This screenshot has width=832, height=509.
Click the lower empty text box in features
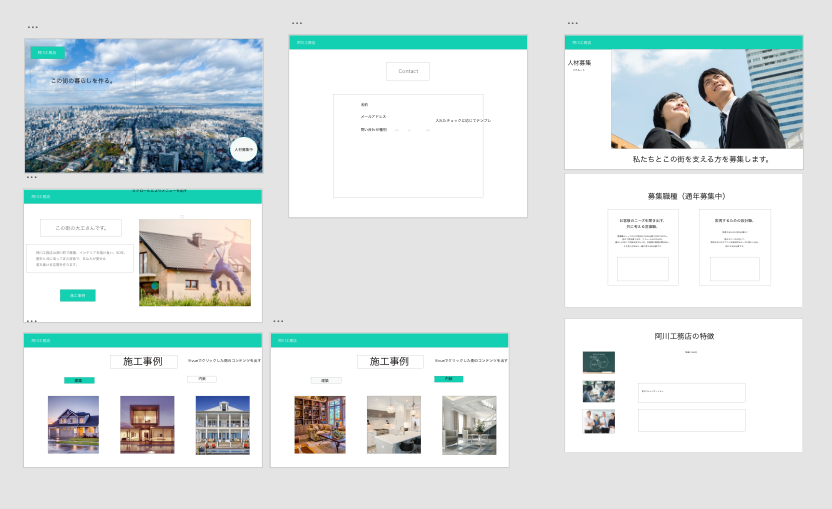click(691, 420)
